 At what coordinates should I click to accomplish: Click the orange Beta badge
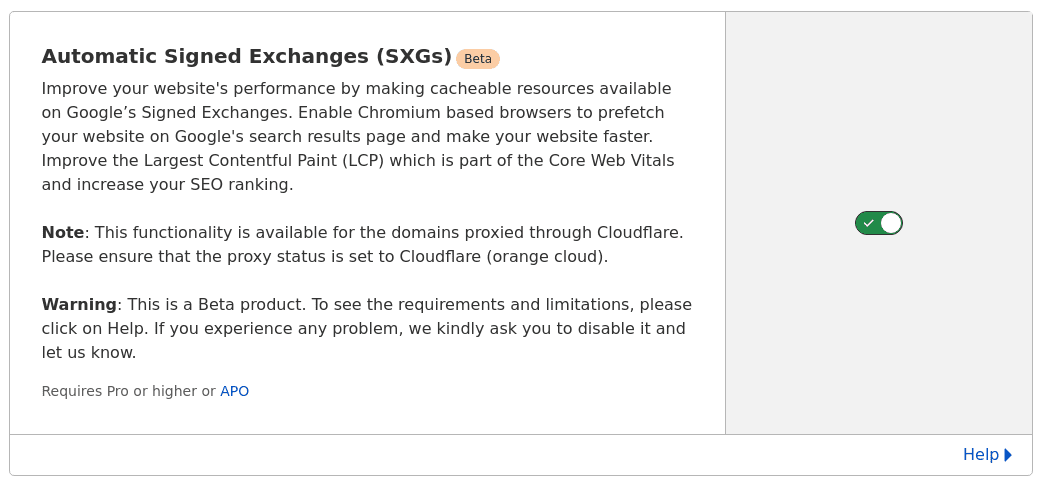pos(478,59)
